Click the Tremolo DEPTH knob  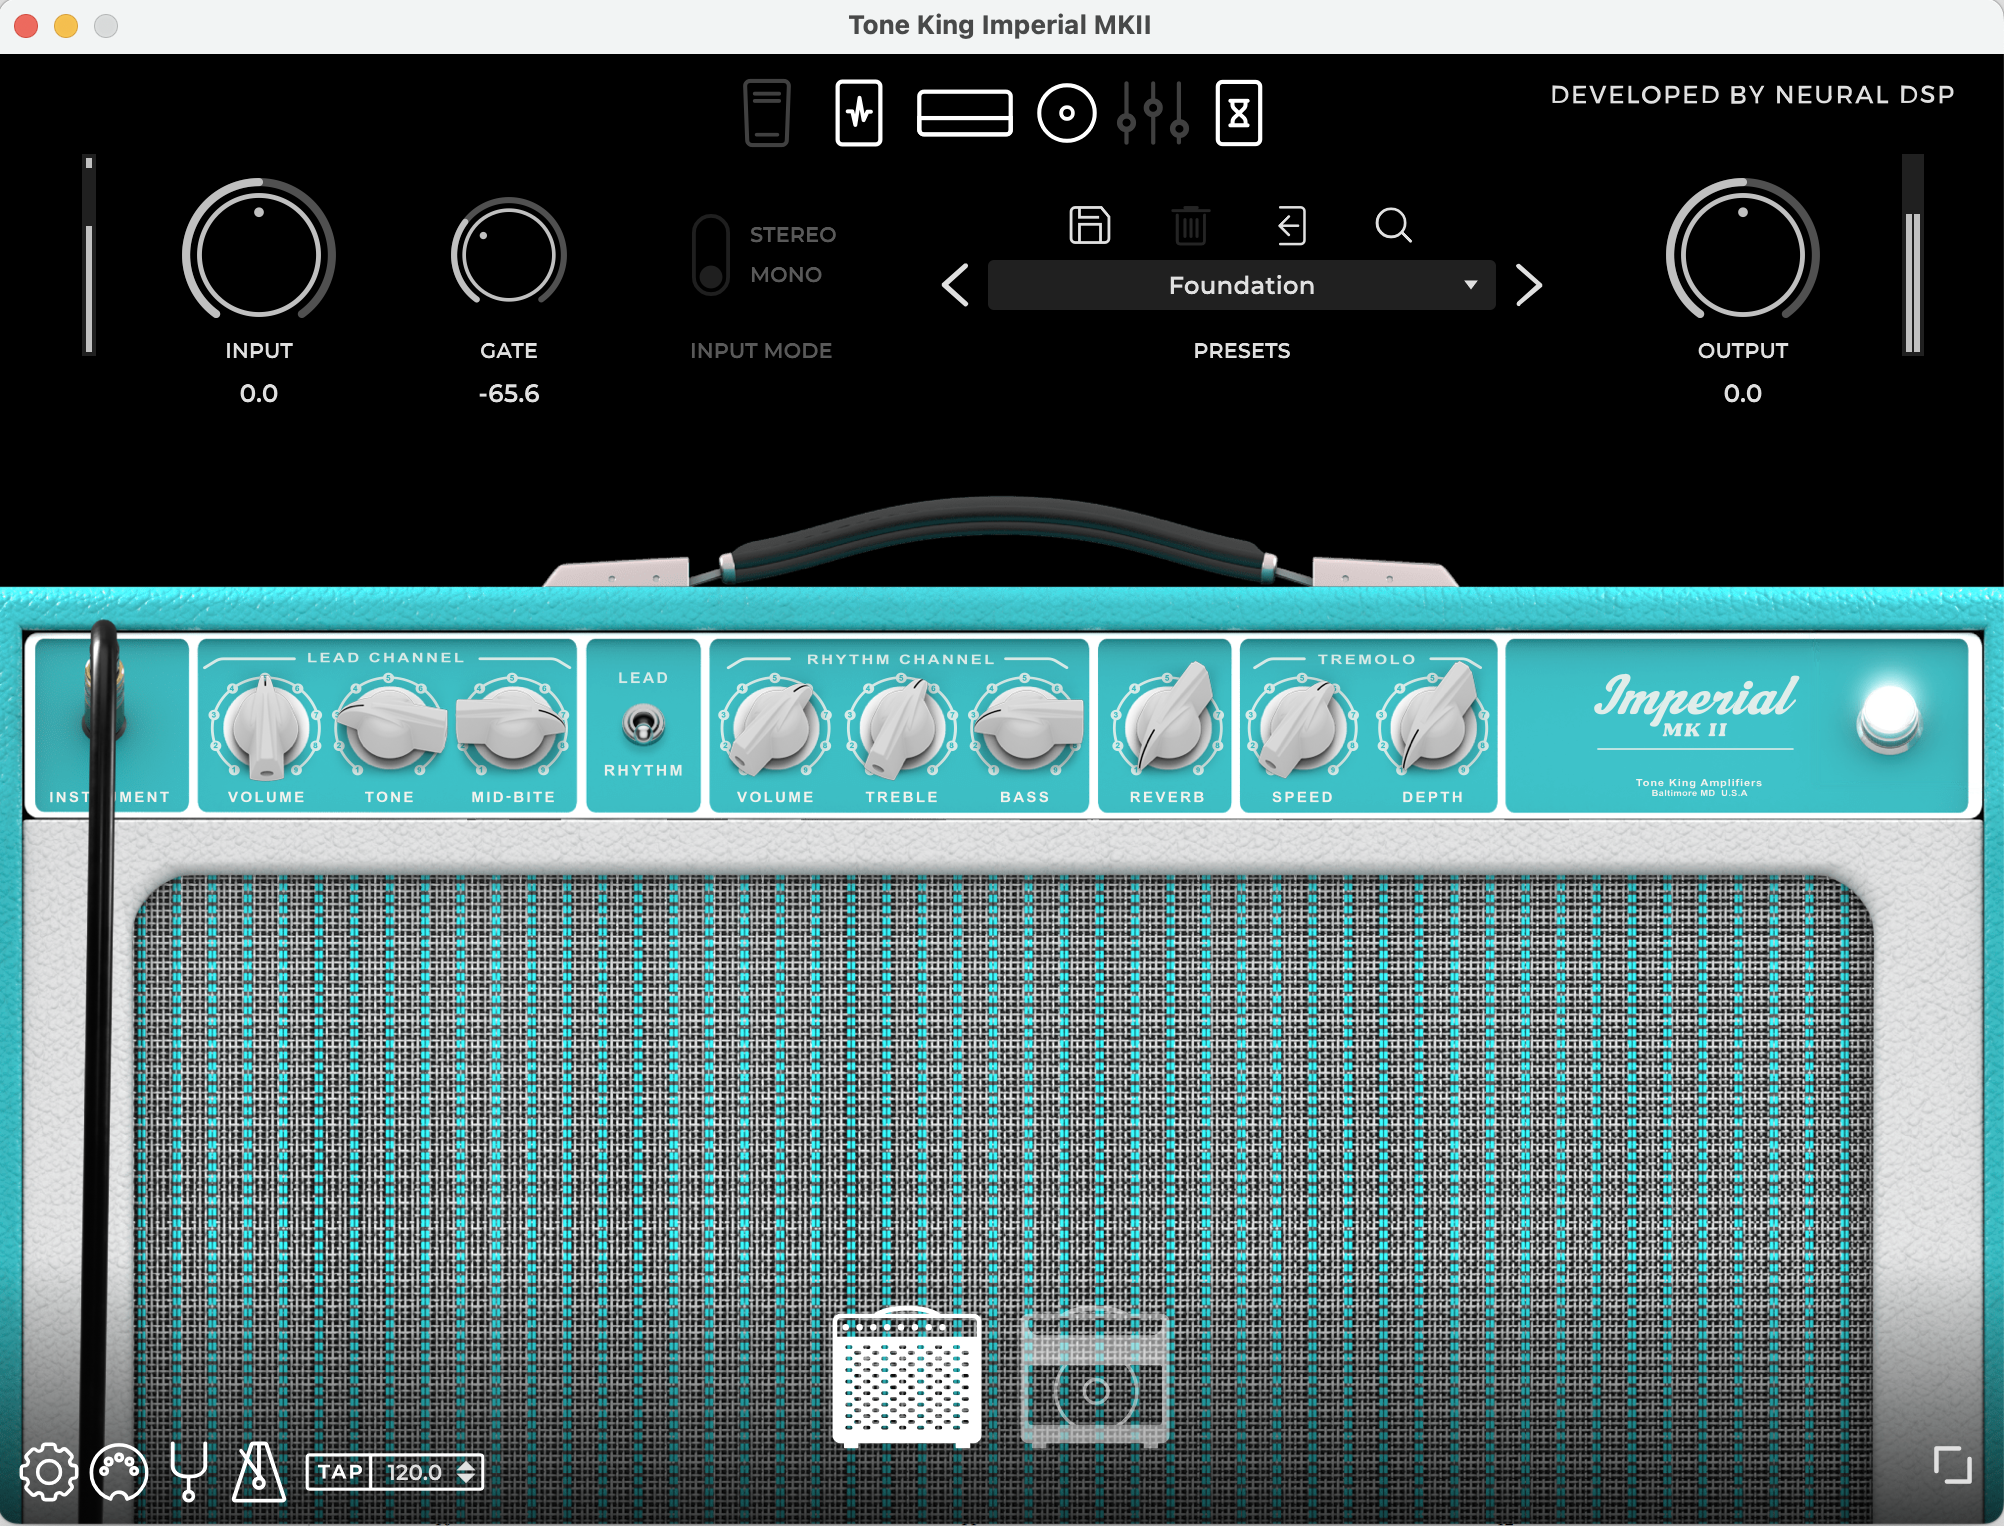point(1432,725)
